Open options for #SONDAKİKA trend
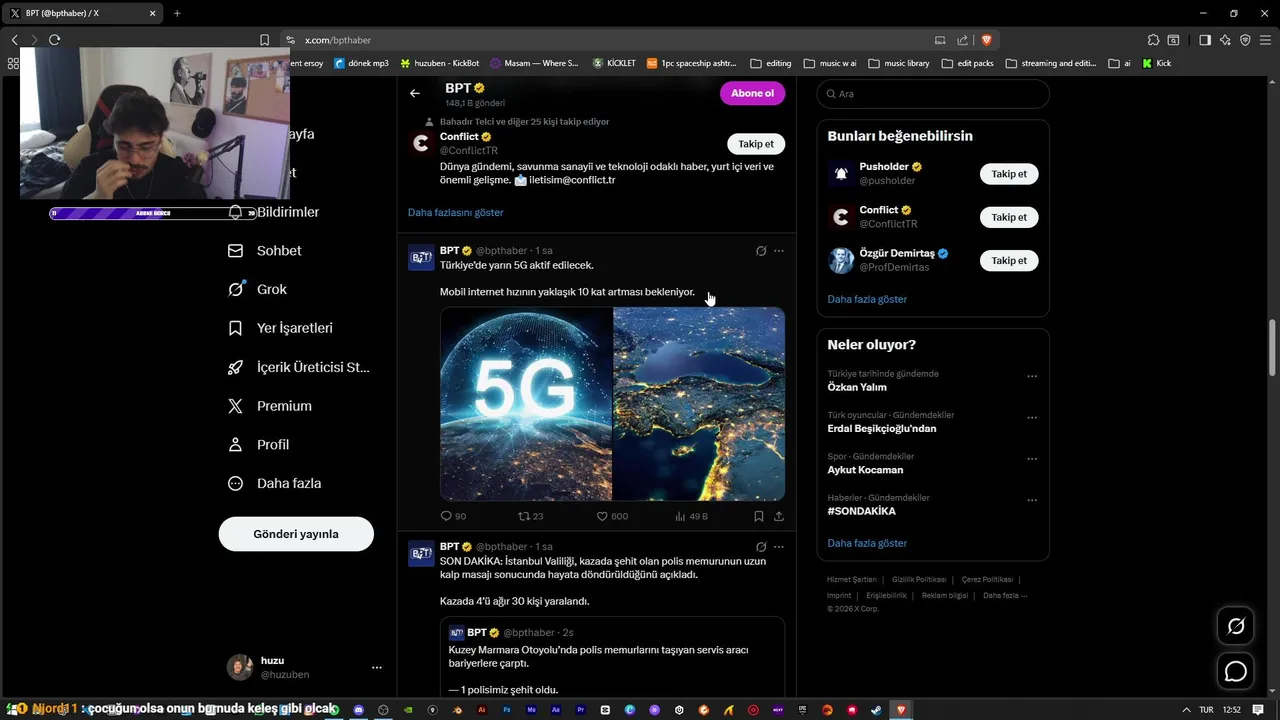 (1032, 500)
